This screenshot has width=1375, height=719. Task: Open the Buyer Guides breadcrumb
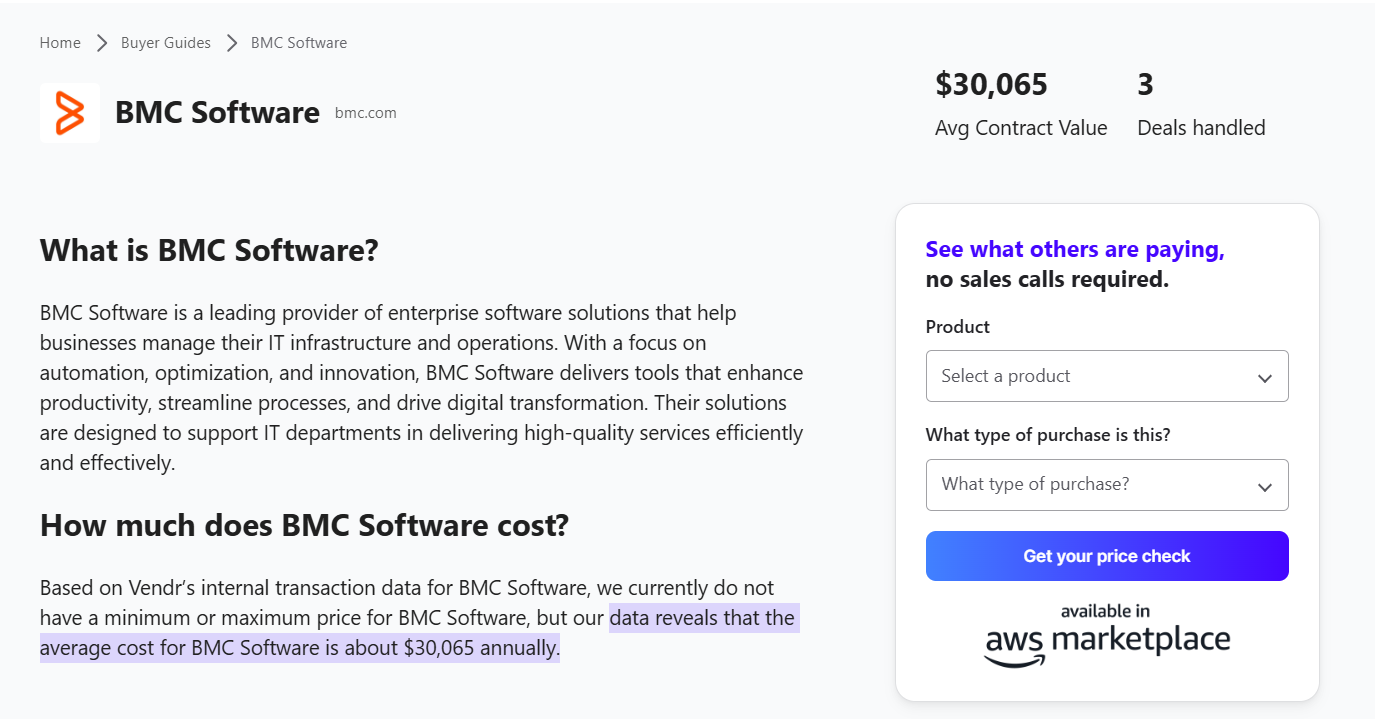166,43
